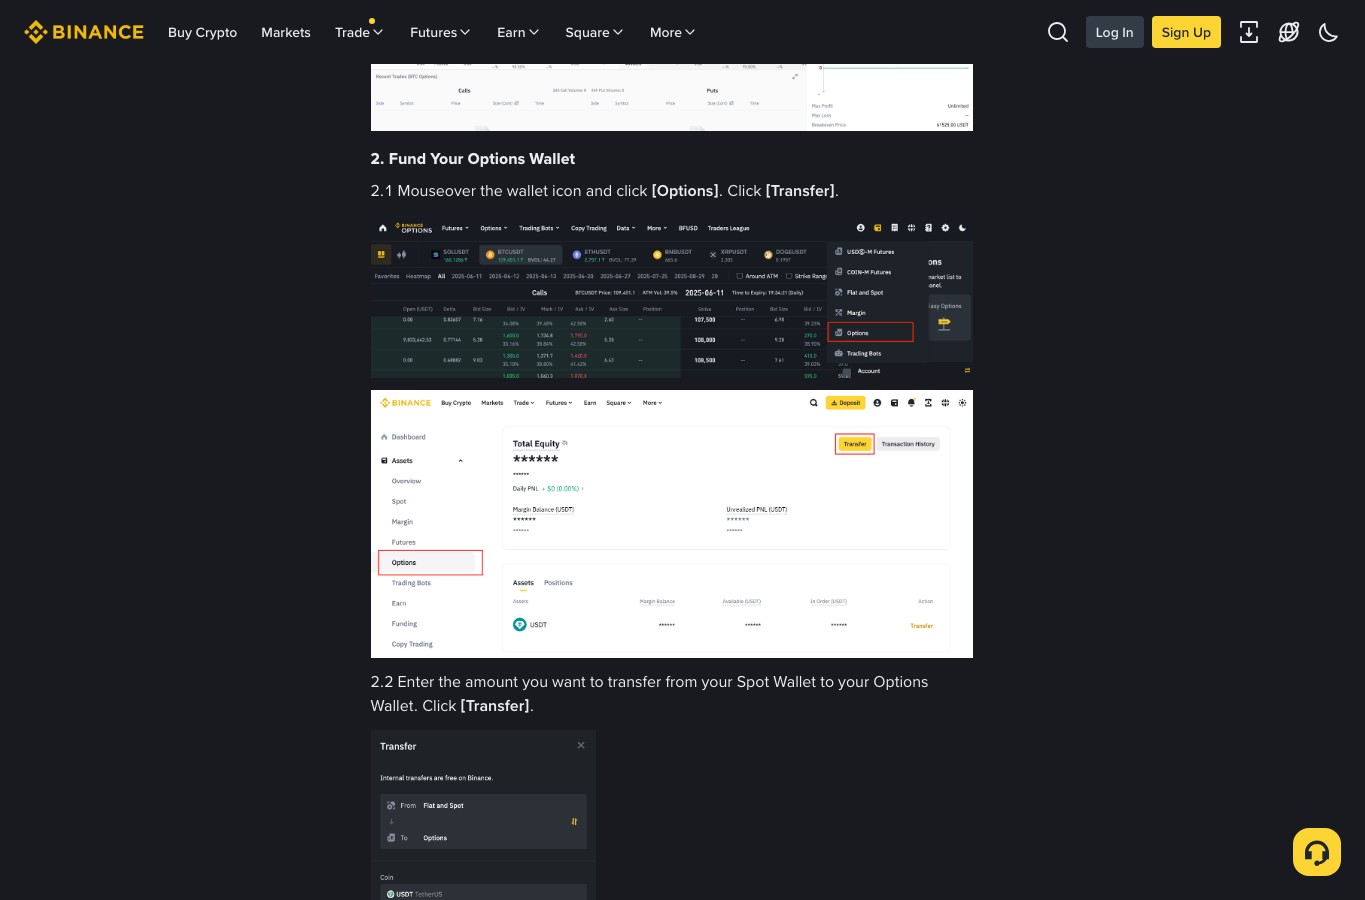Image resolution: width=1365 pixels, height=900 pixels.
Task: Click the swap arrows icon in the Transfer dialog screenshot
Action: 574,822
